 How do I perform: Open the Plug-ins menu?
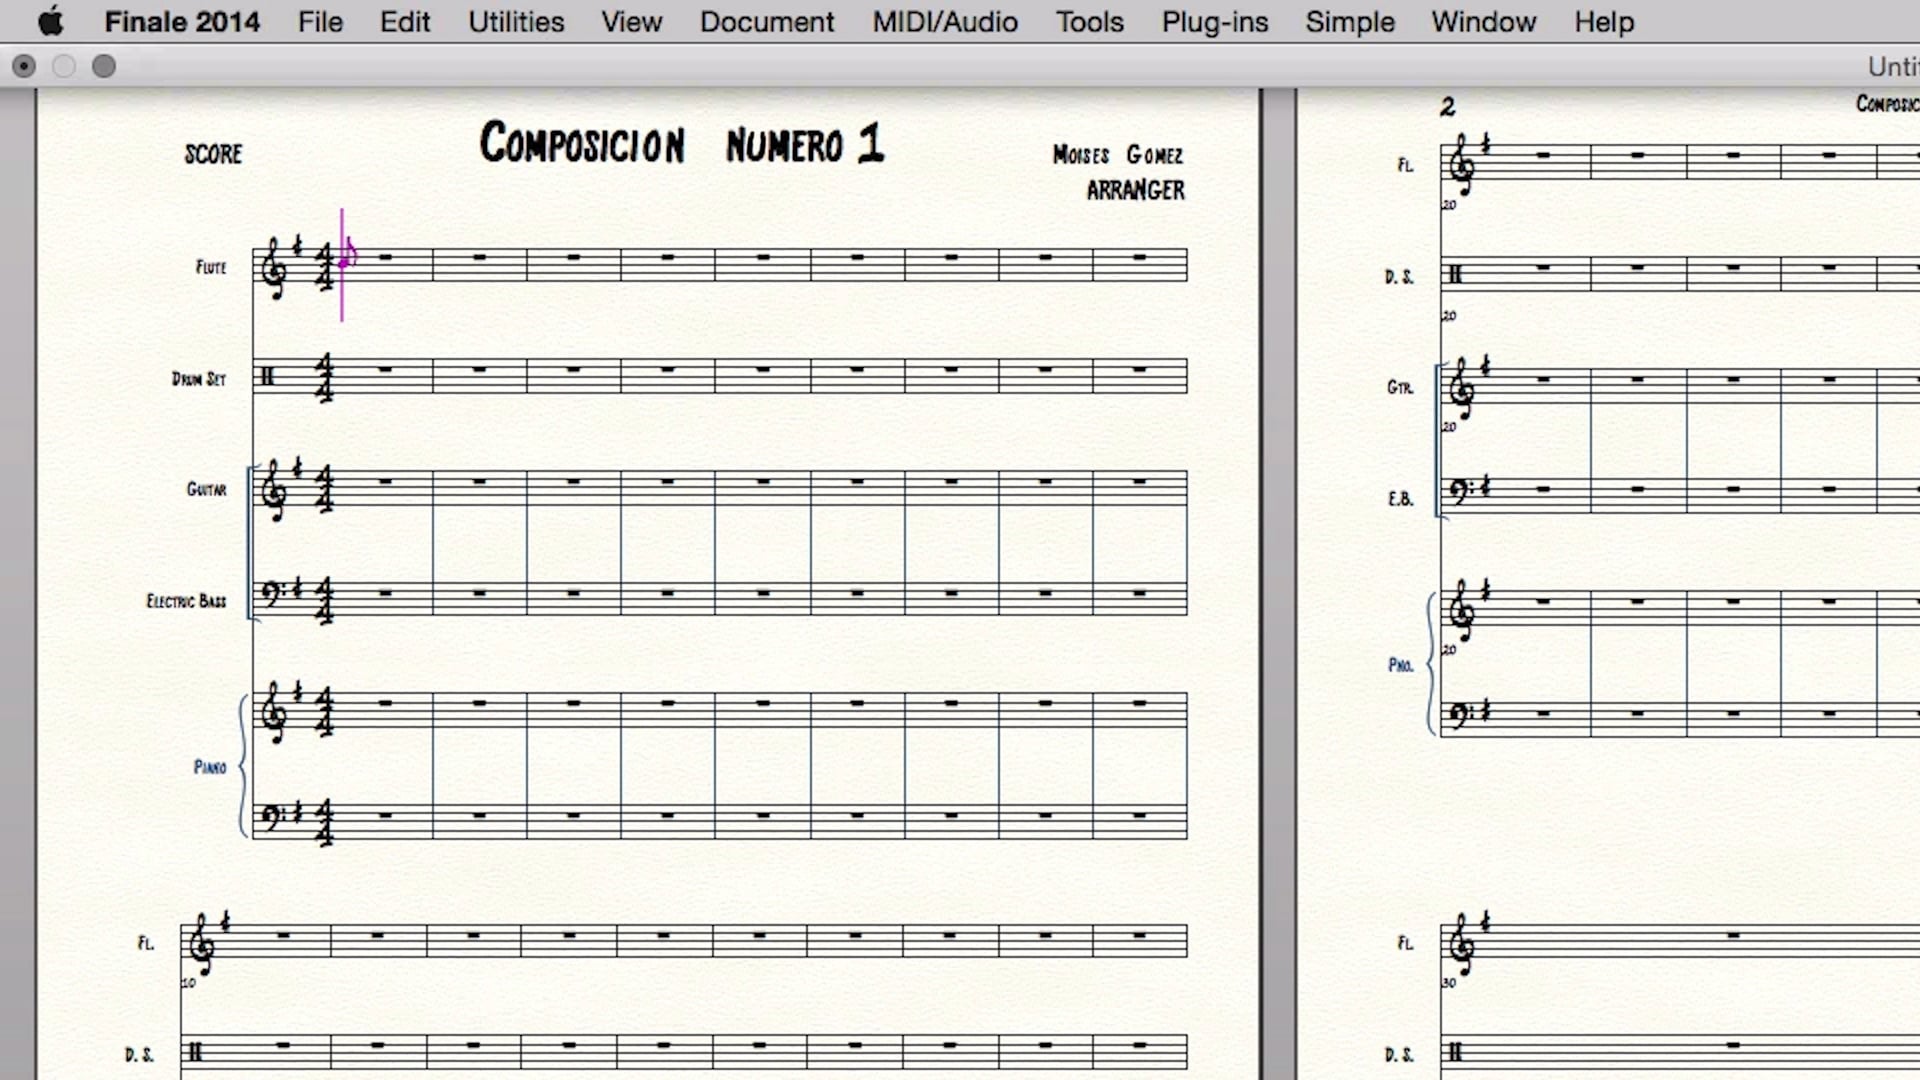click(1214, 21)
